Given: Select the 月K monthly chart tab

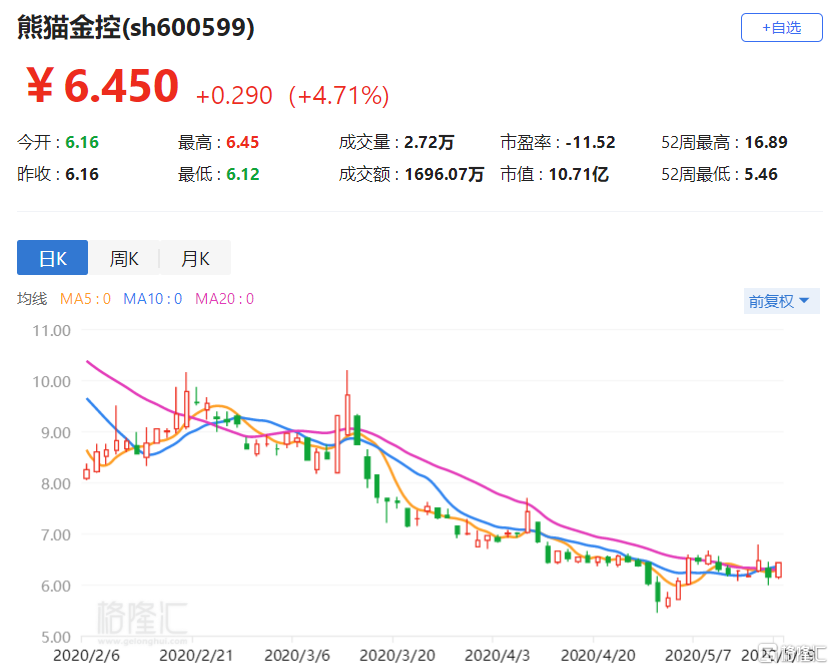Looking at the screenshot, I should coord(195,258).
